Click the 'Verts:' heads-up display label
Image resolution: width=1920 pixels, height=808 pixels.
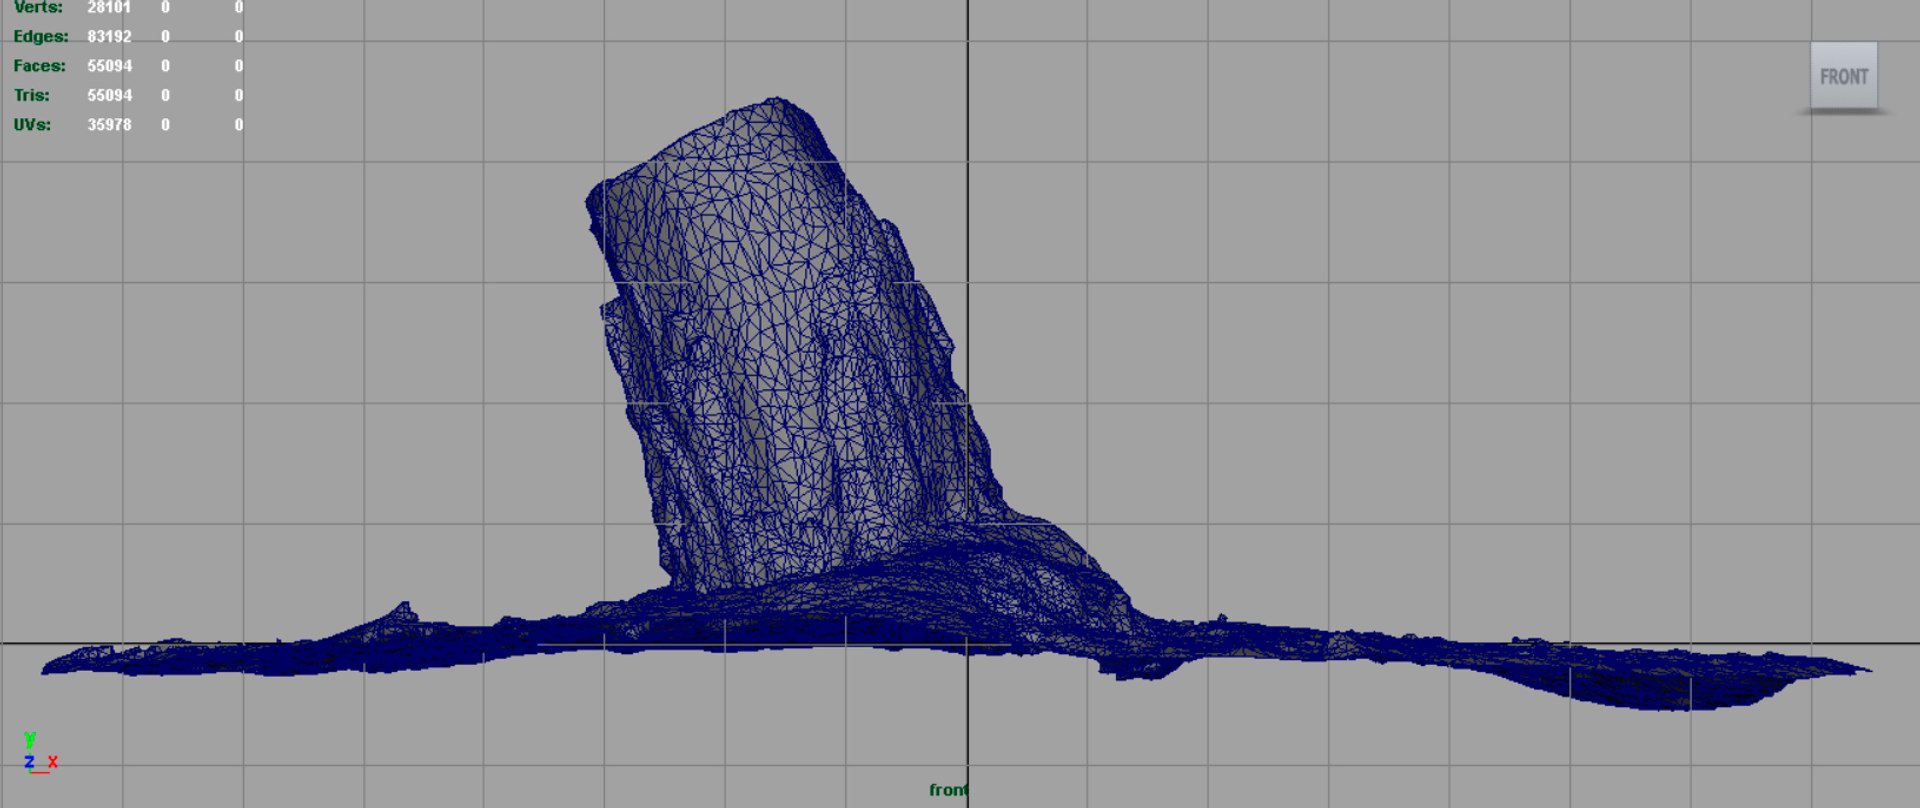point(38,7)
